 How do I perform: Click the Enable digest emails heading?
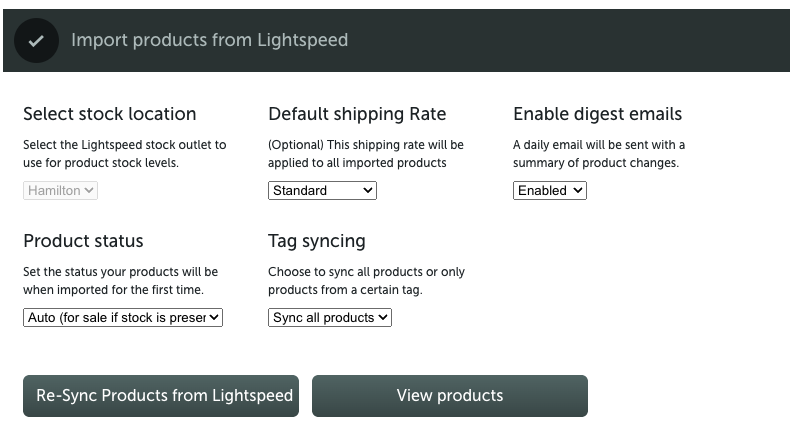click(597, 114)
